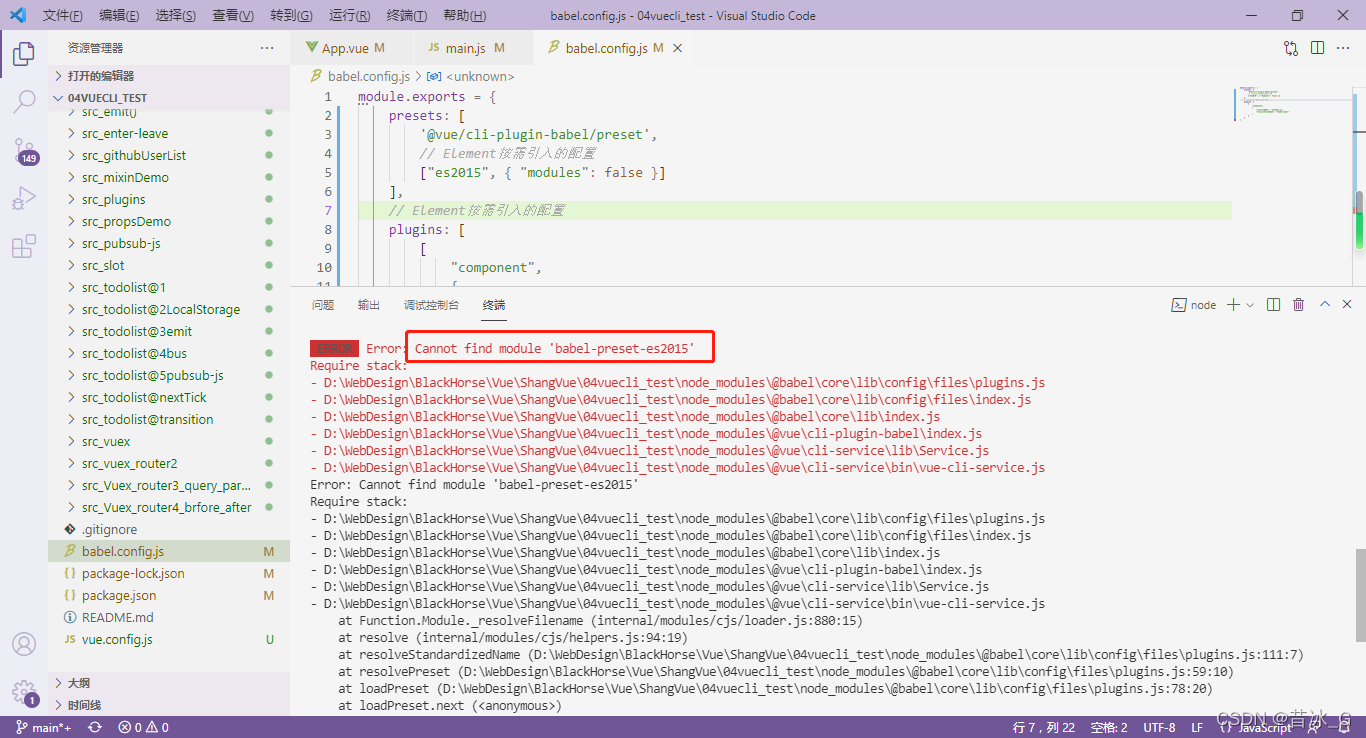Open the editor more actions menu
The height and width of the screenshot is (738, 1366).
click(1344, 48)
